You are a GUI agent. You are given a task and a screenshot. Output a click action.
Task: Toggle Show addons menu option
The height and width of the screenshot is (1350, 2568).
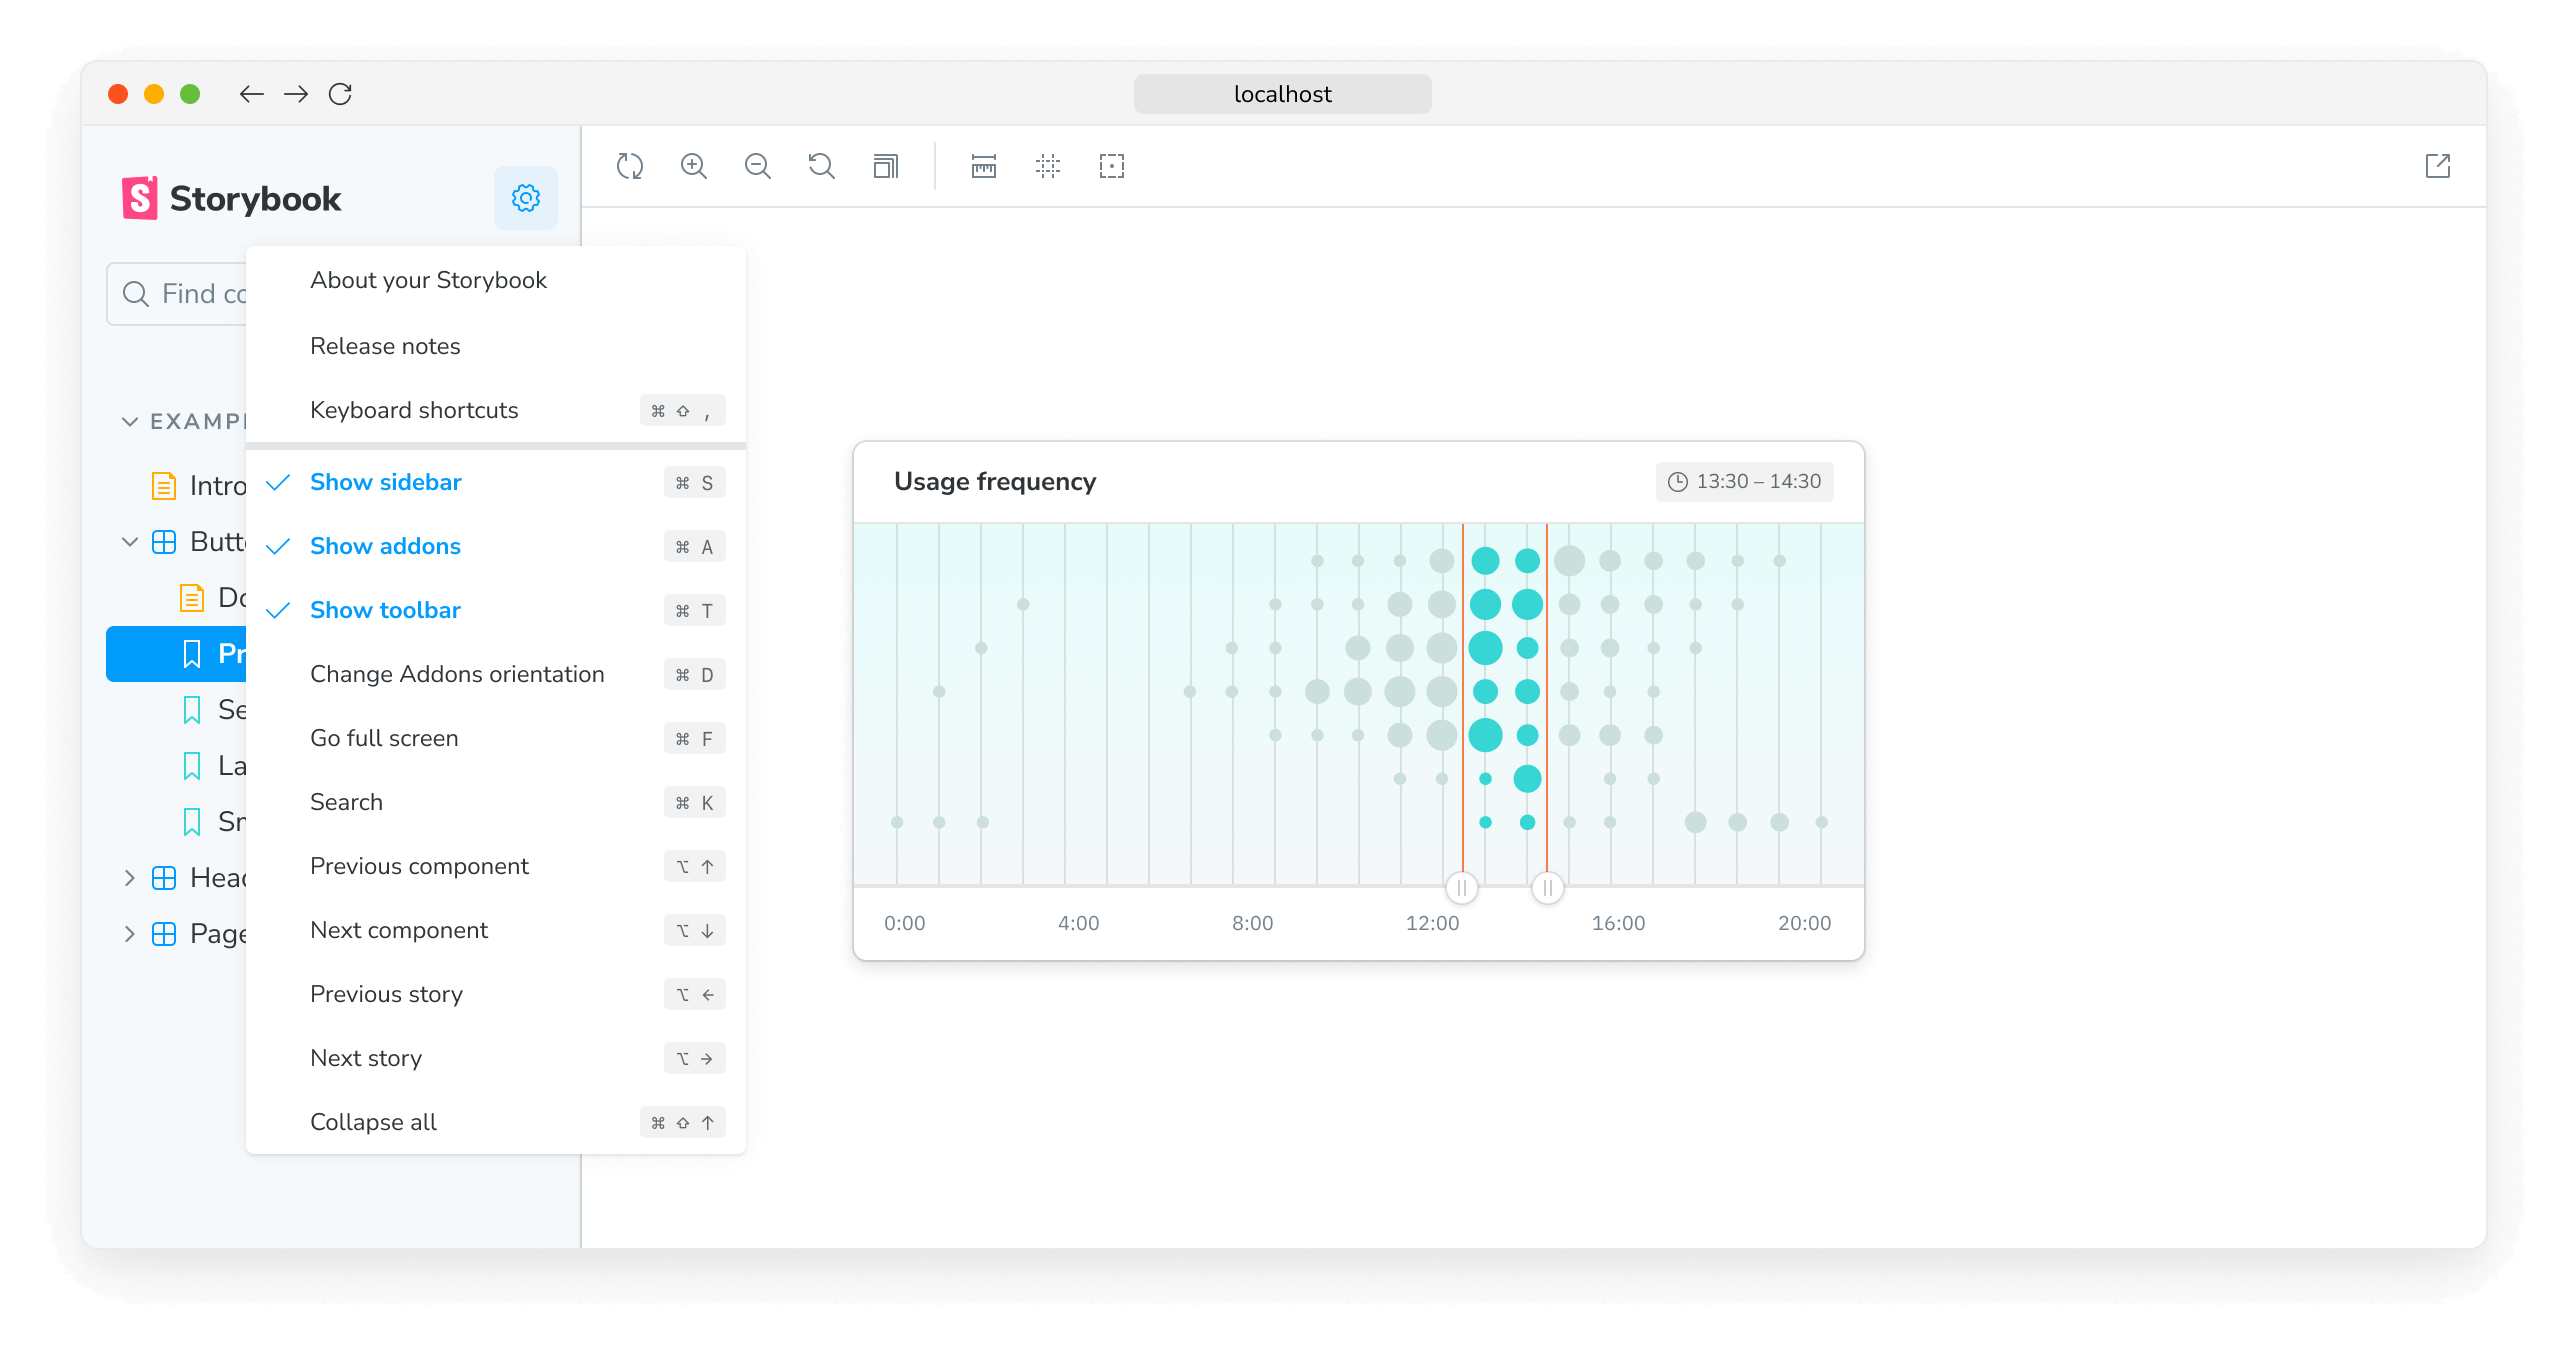[386, 546]
